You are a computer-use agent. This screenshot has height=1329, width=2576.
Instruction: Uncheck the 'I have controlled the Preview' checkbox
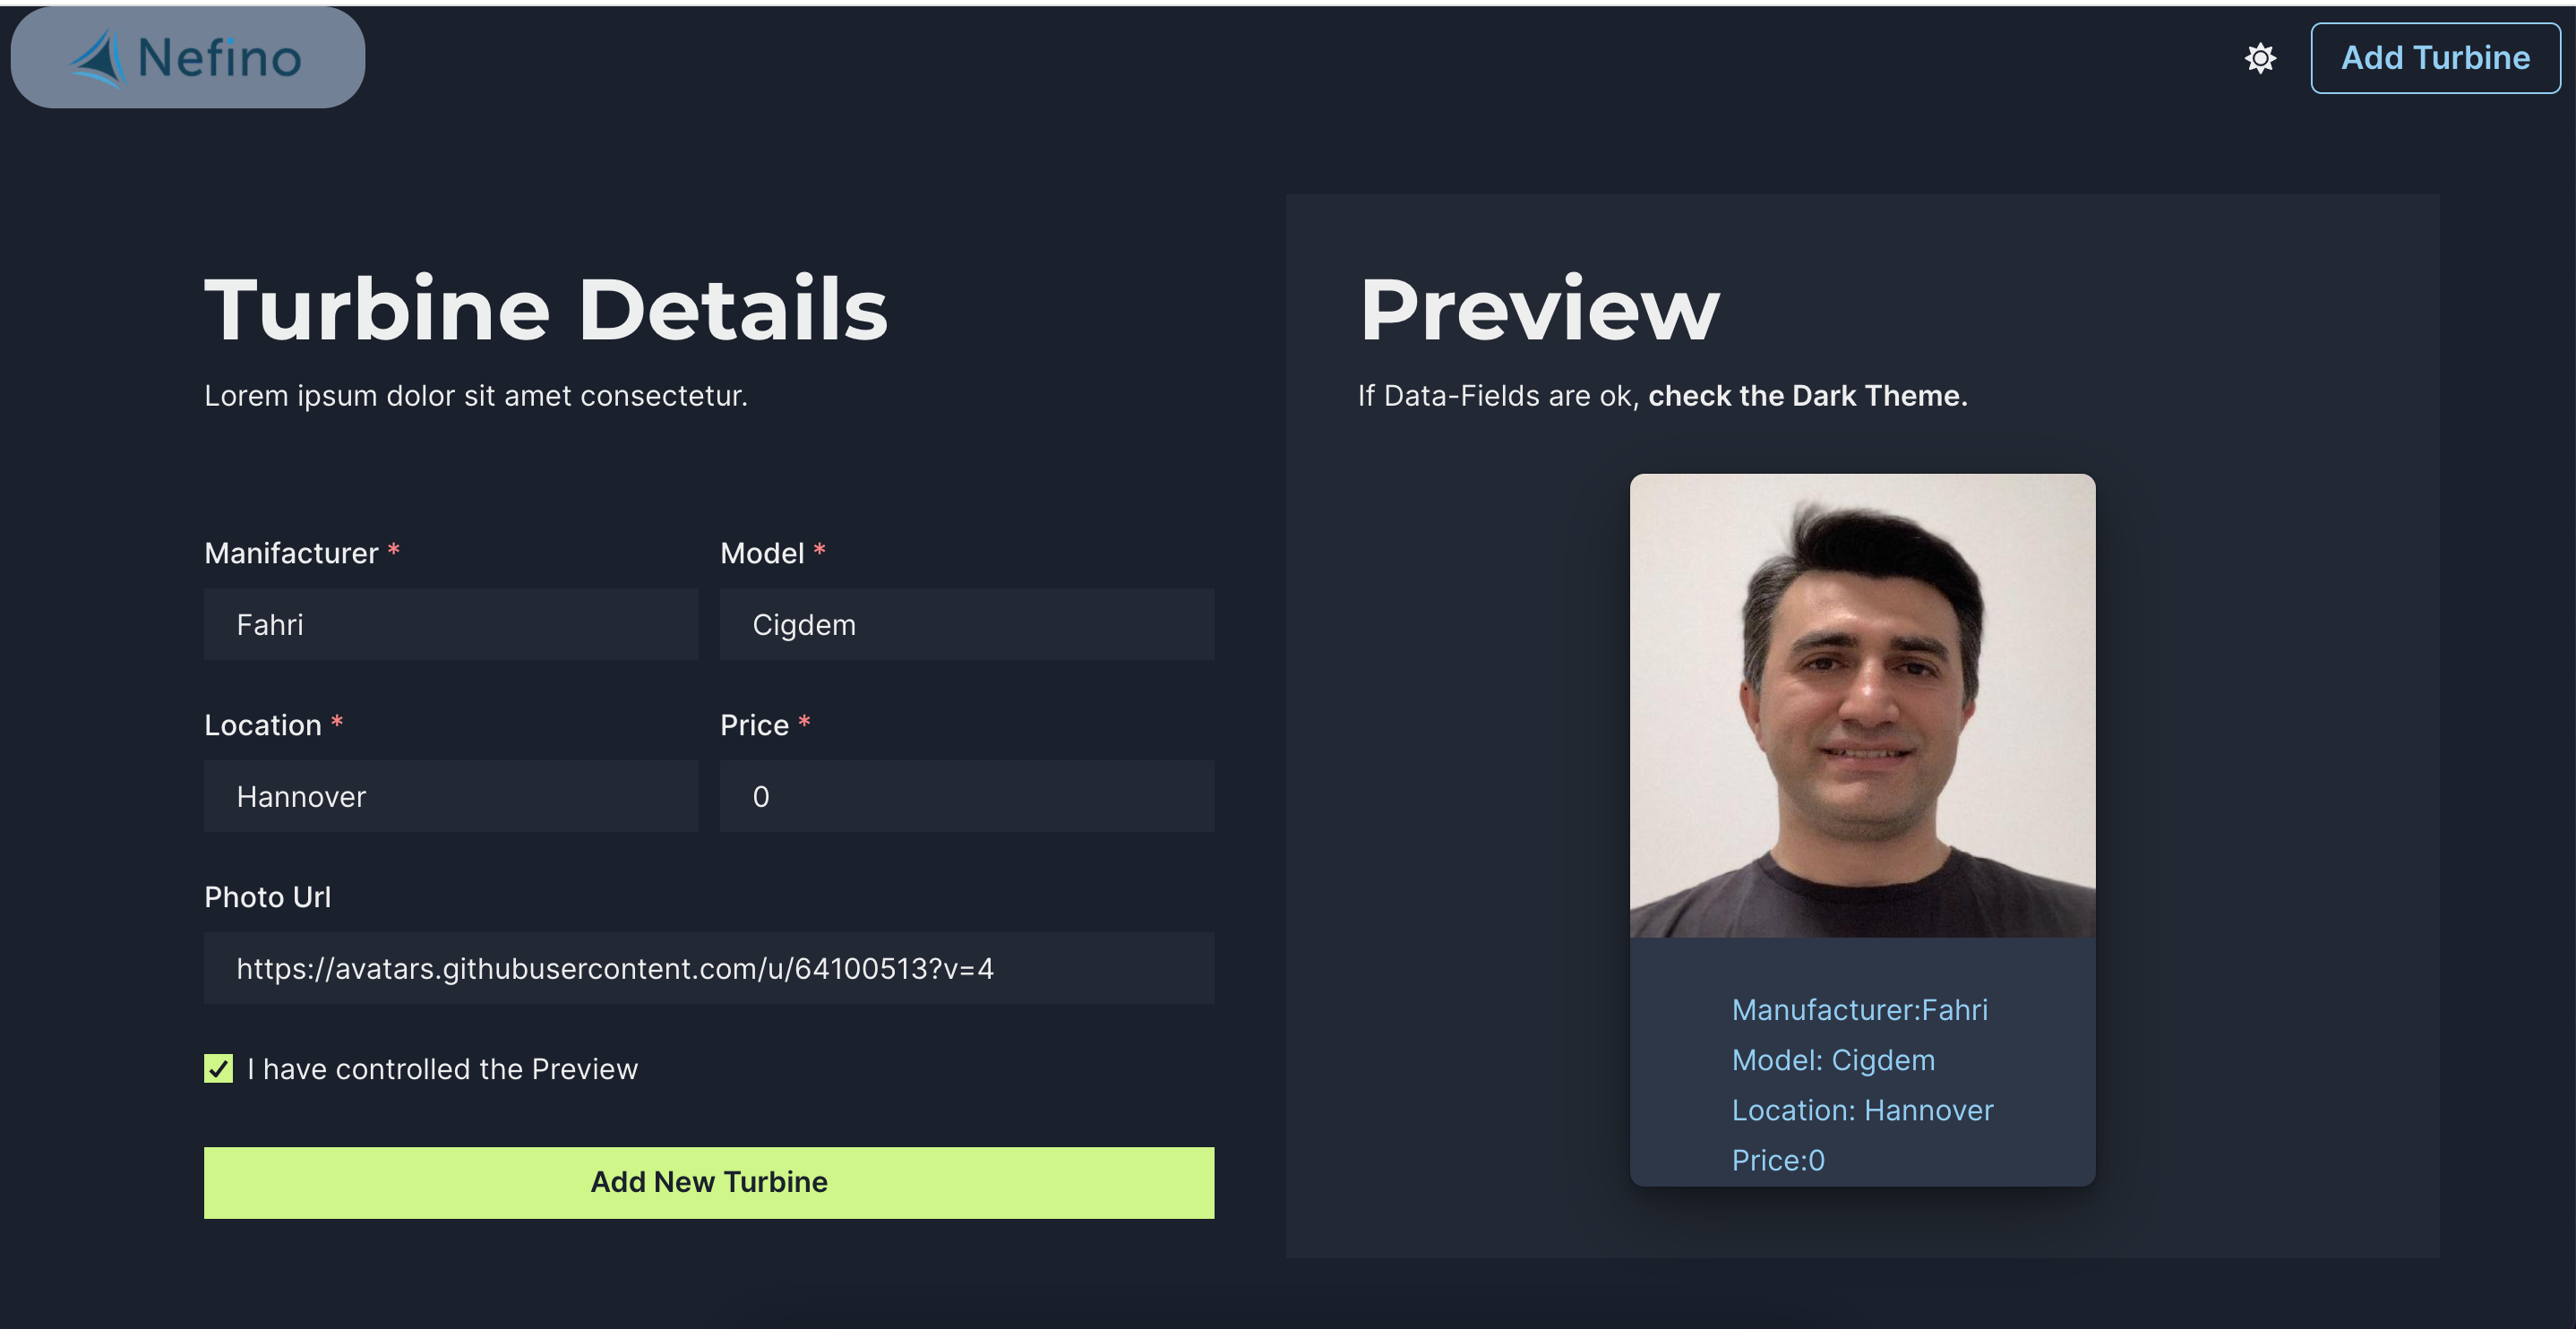[x=218, y=1068]
